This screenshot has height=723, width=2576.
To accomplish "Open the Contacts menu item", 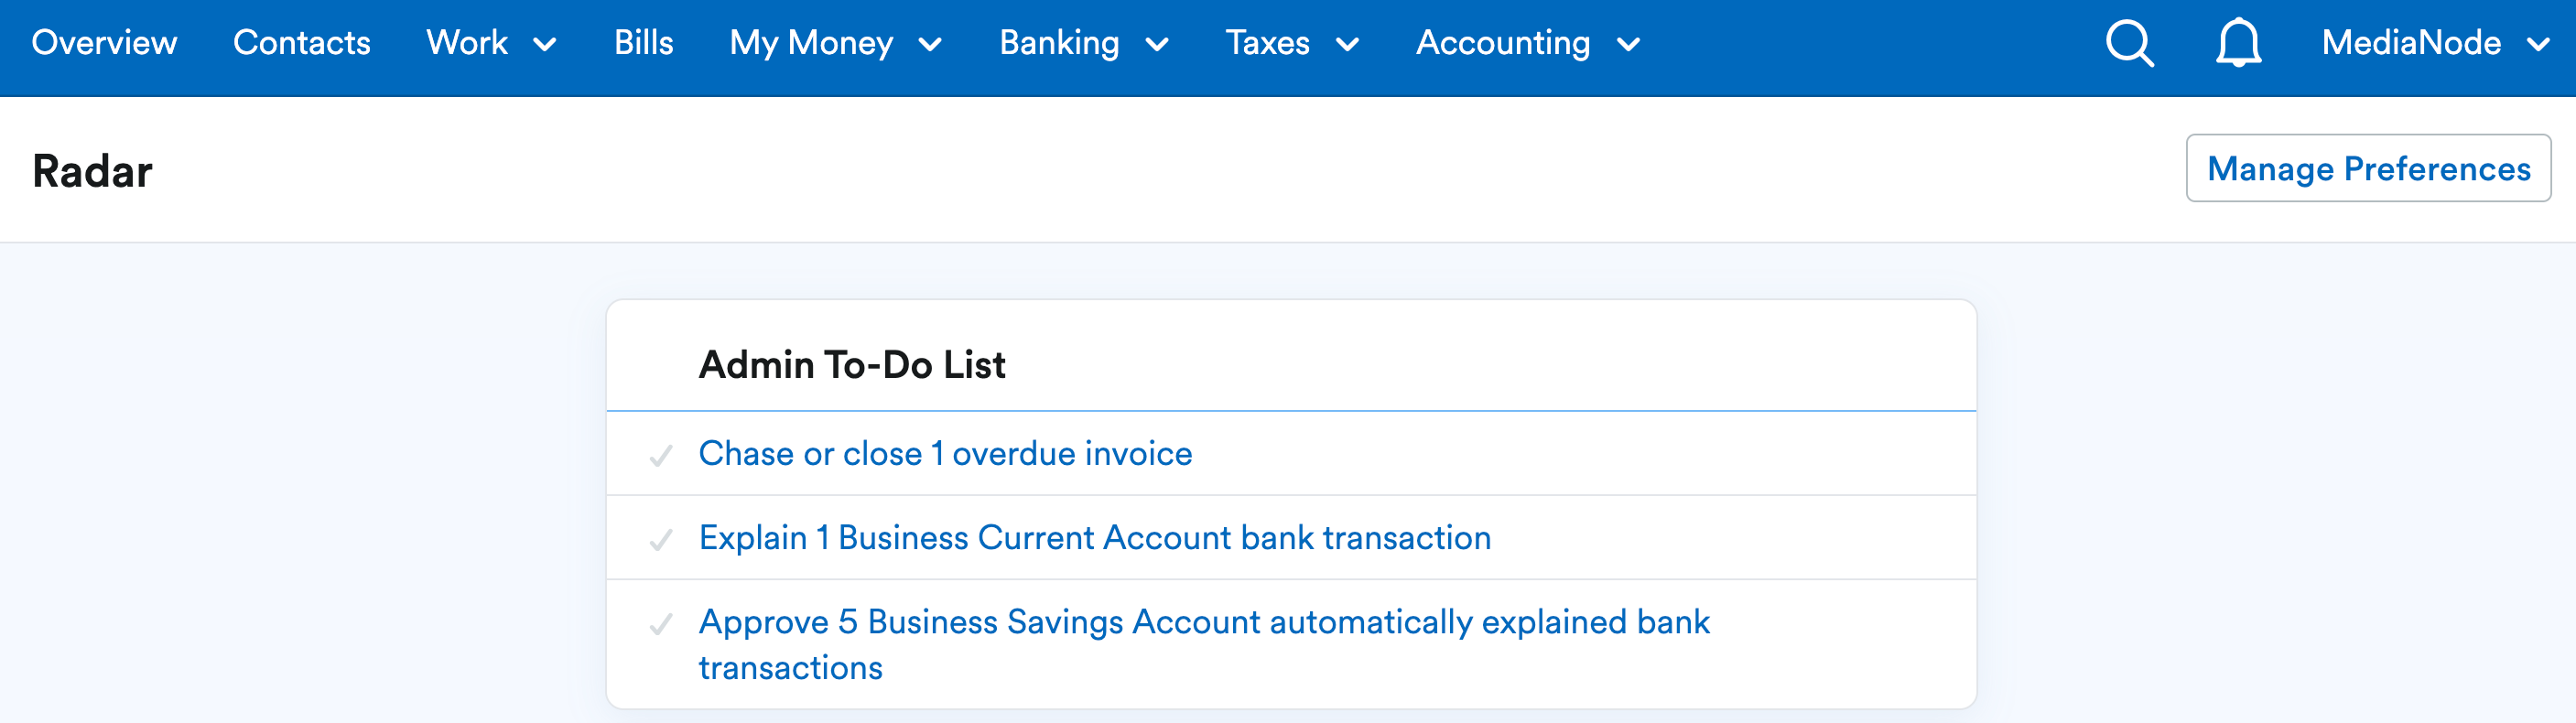I will (x=301, y=43).
